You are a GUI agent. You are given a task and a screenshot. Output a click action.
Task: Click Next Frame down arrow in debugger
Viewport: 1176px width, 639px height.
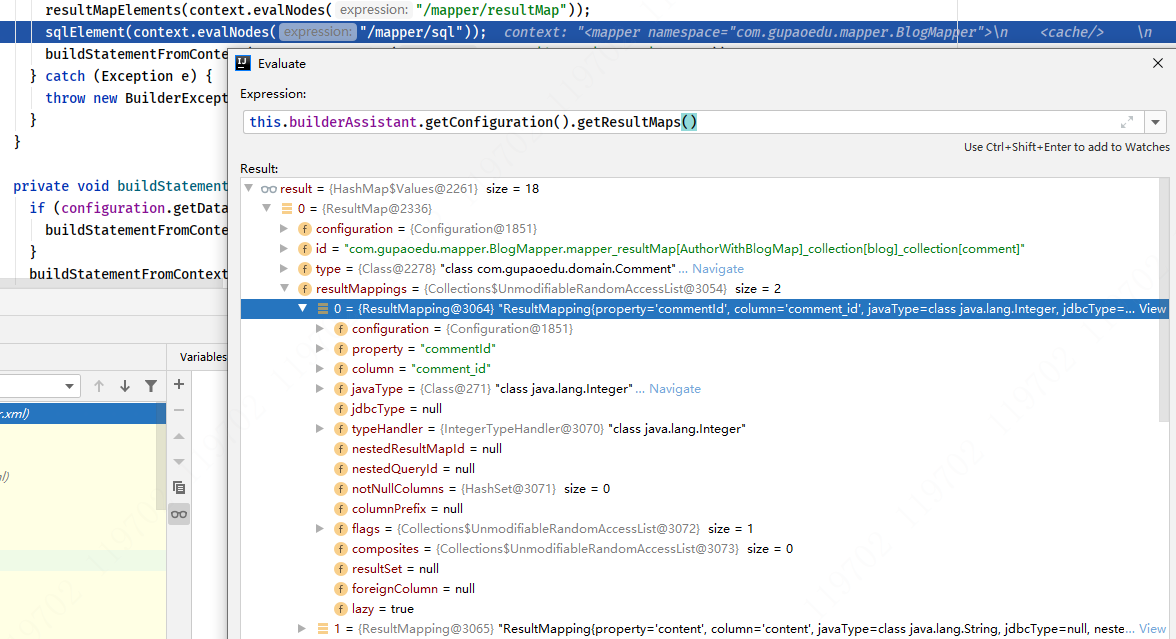click(x=124, y=386)
